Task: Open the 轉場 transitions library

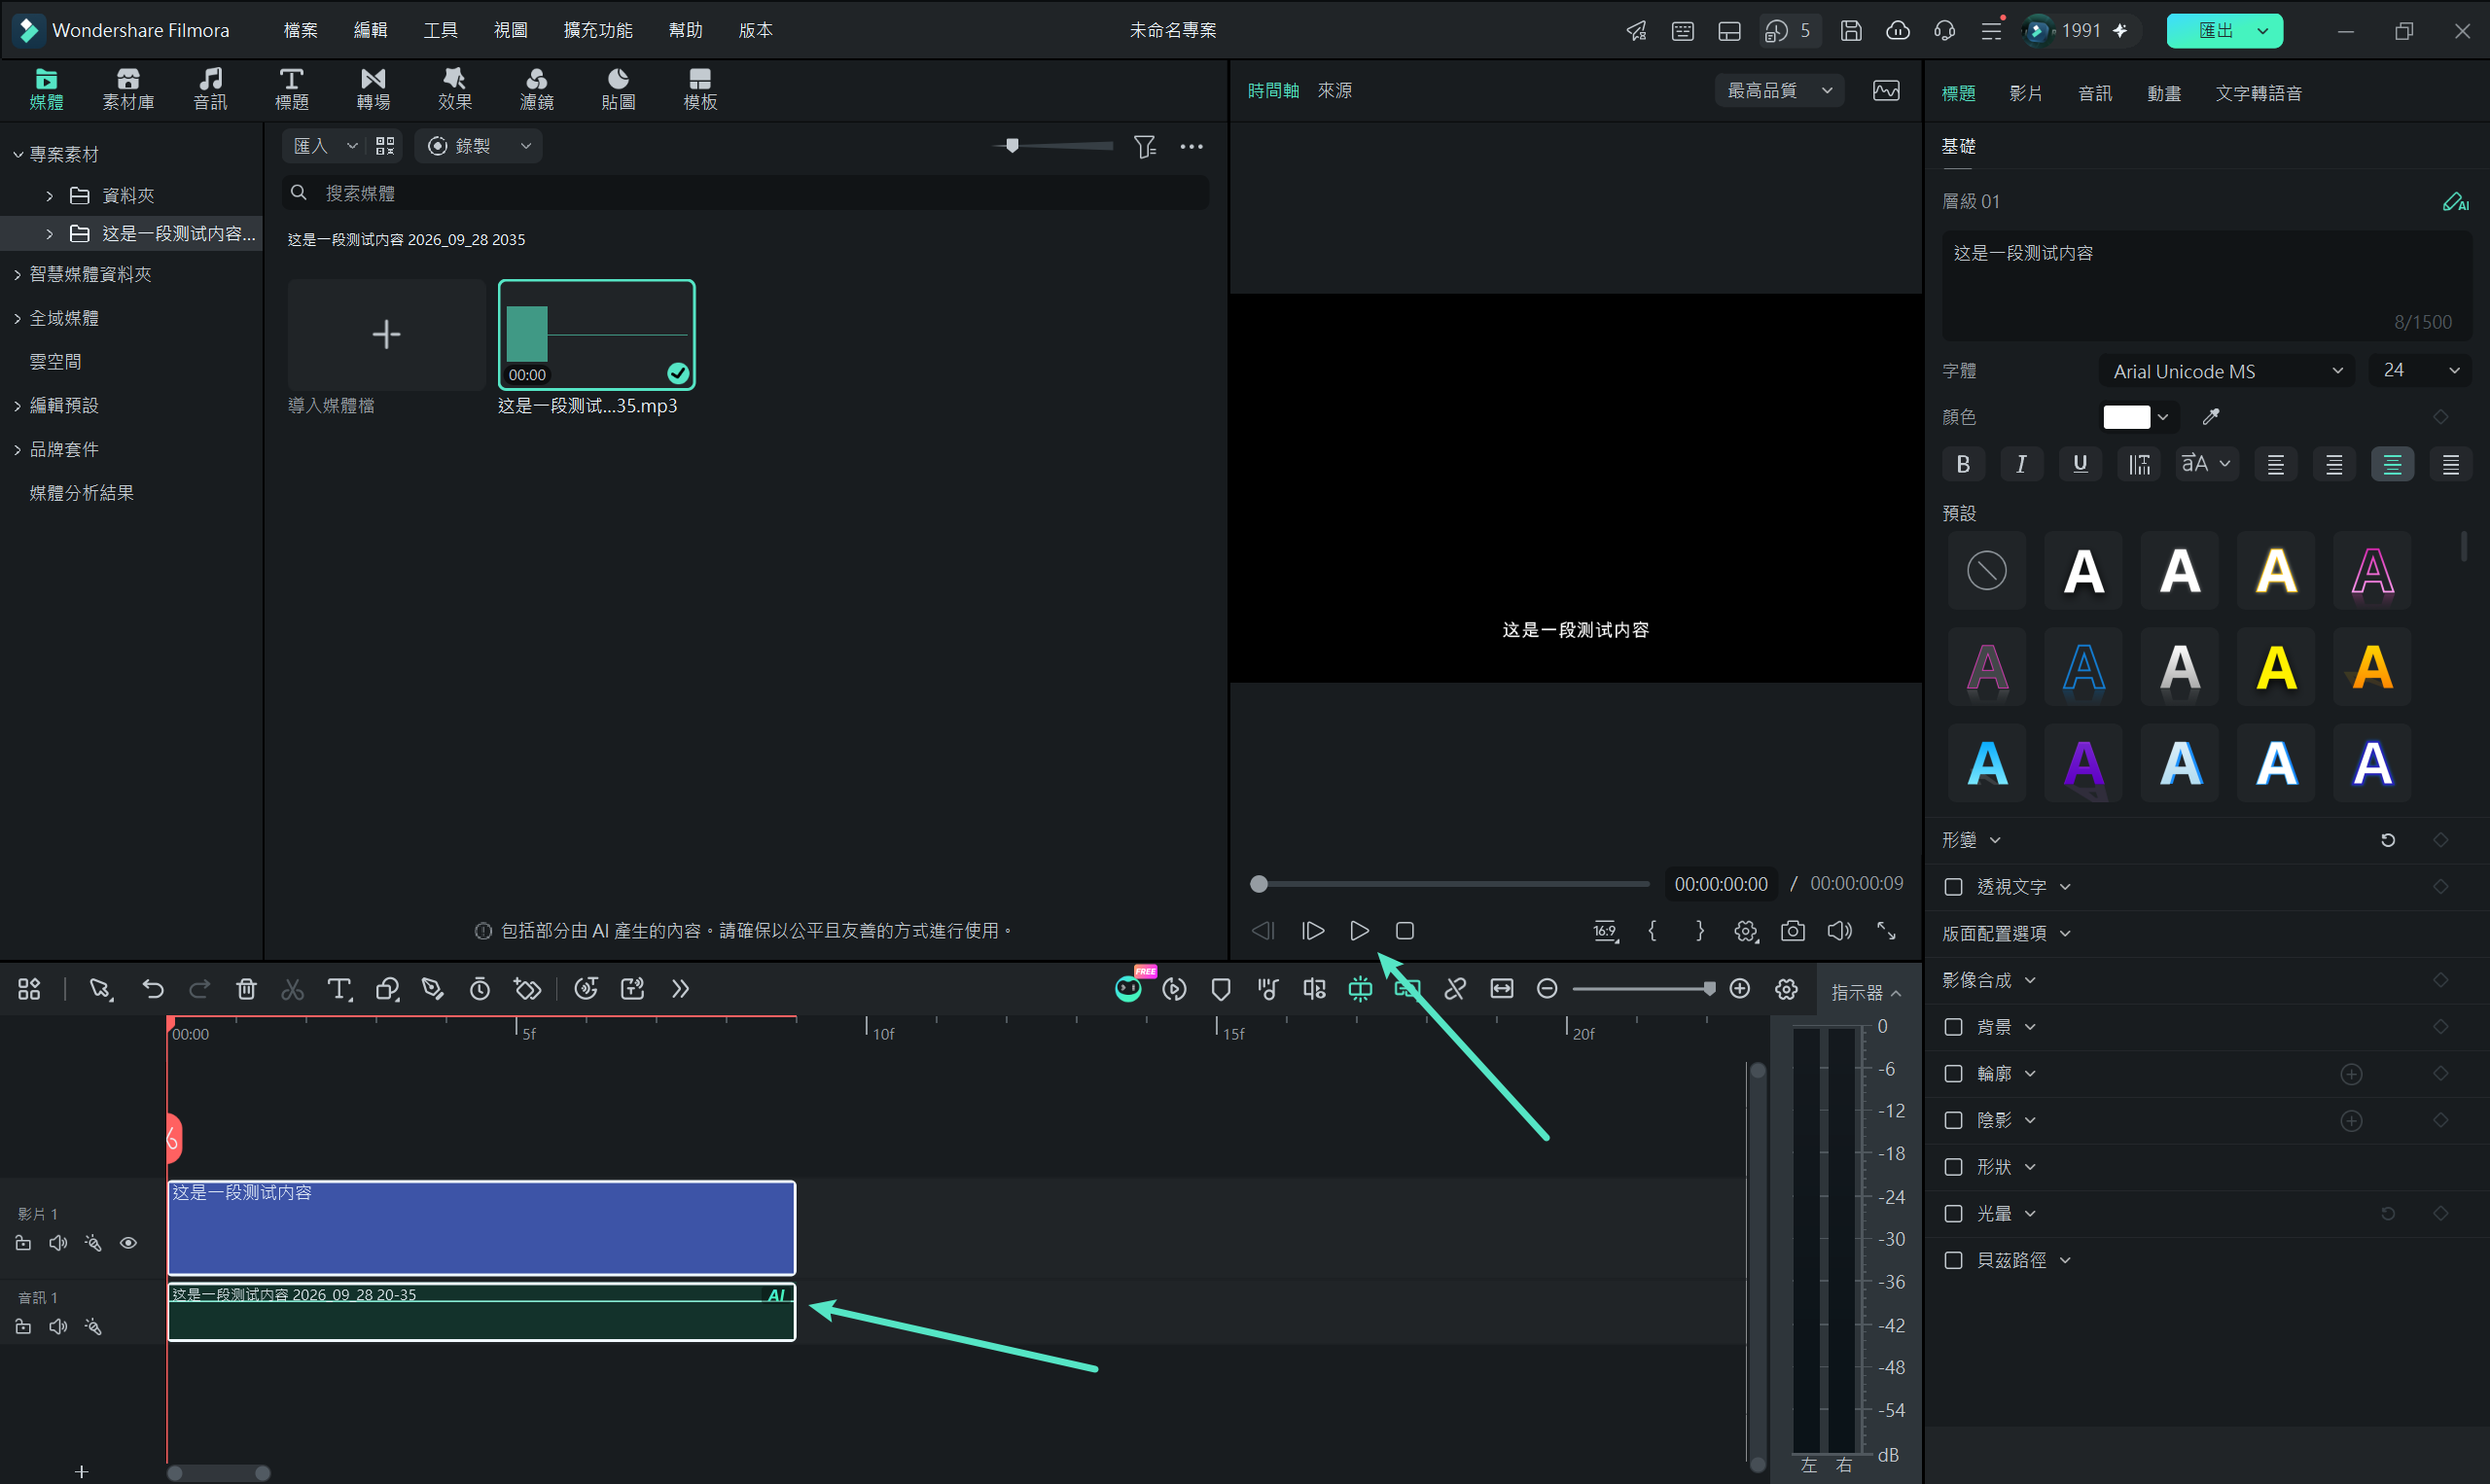Action: [x=373, y=89]
